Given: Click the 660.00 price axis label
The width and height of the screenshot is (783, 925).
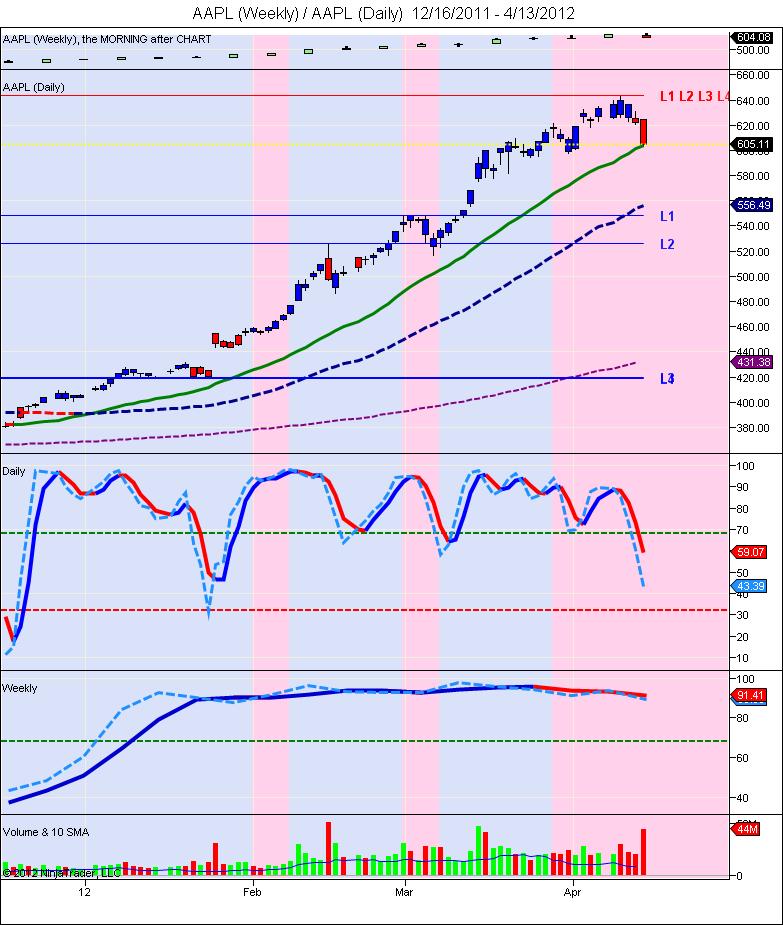Looking at the screenshot, I should 753,76.
